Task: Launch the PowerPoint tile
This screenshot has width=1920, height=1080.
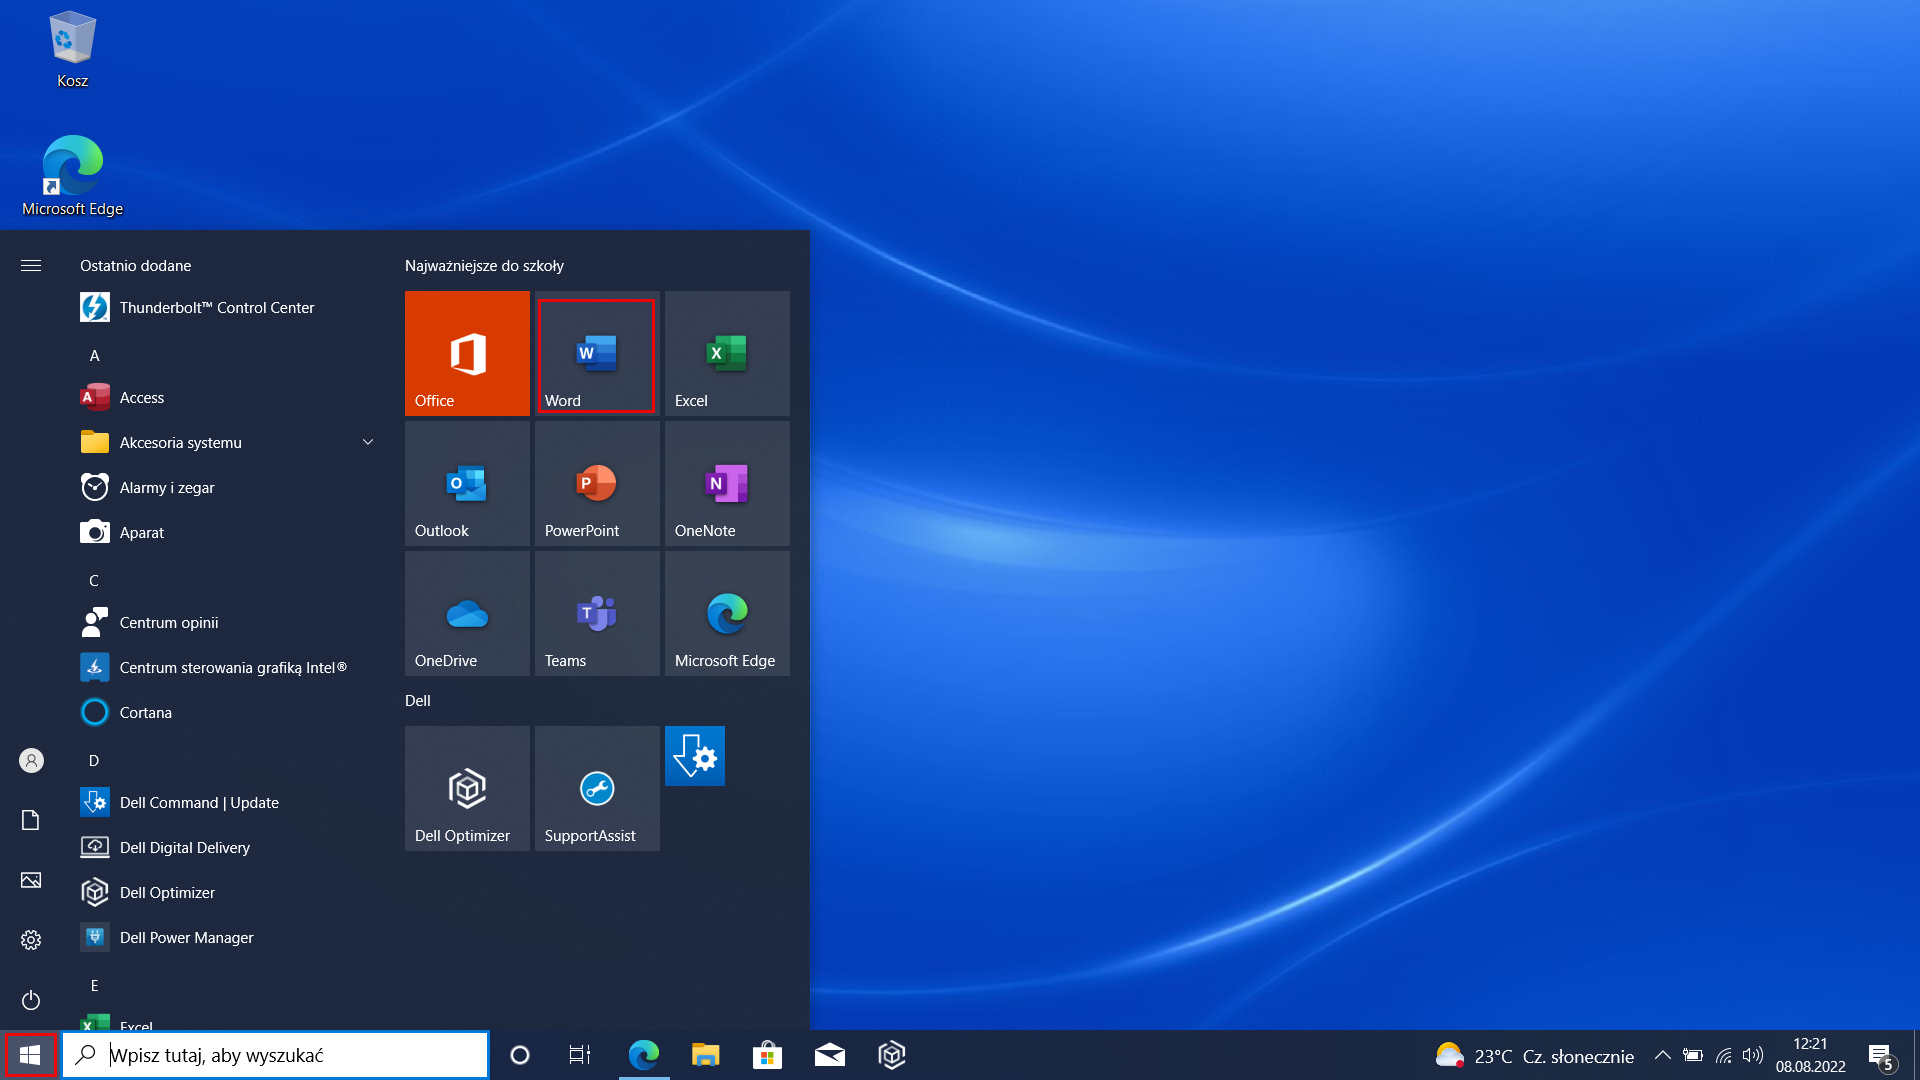Action: pyautogui.click(x=597, y=483)
